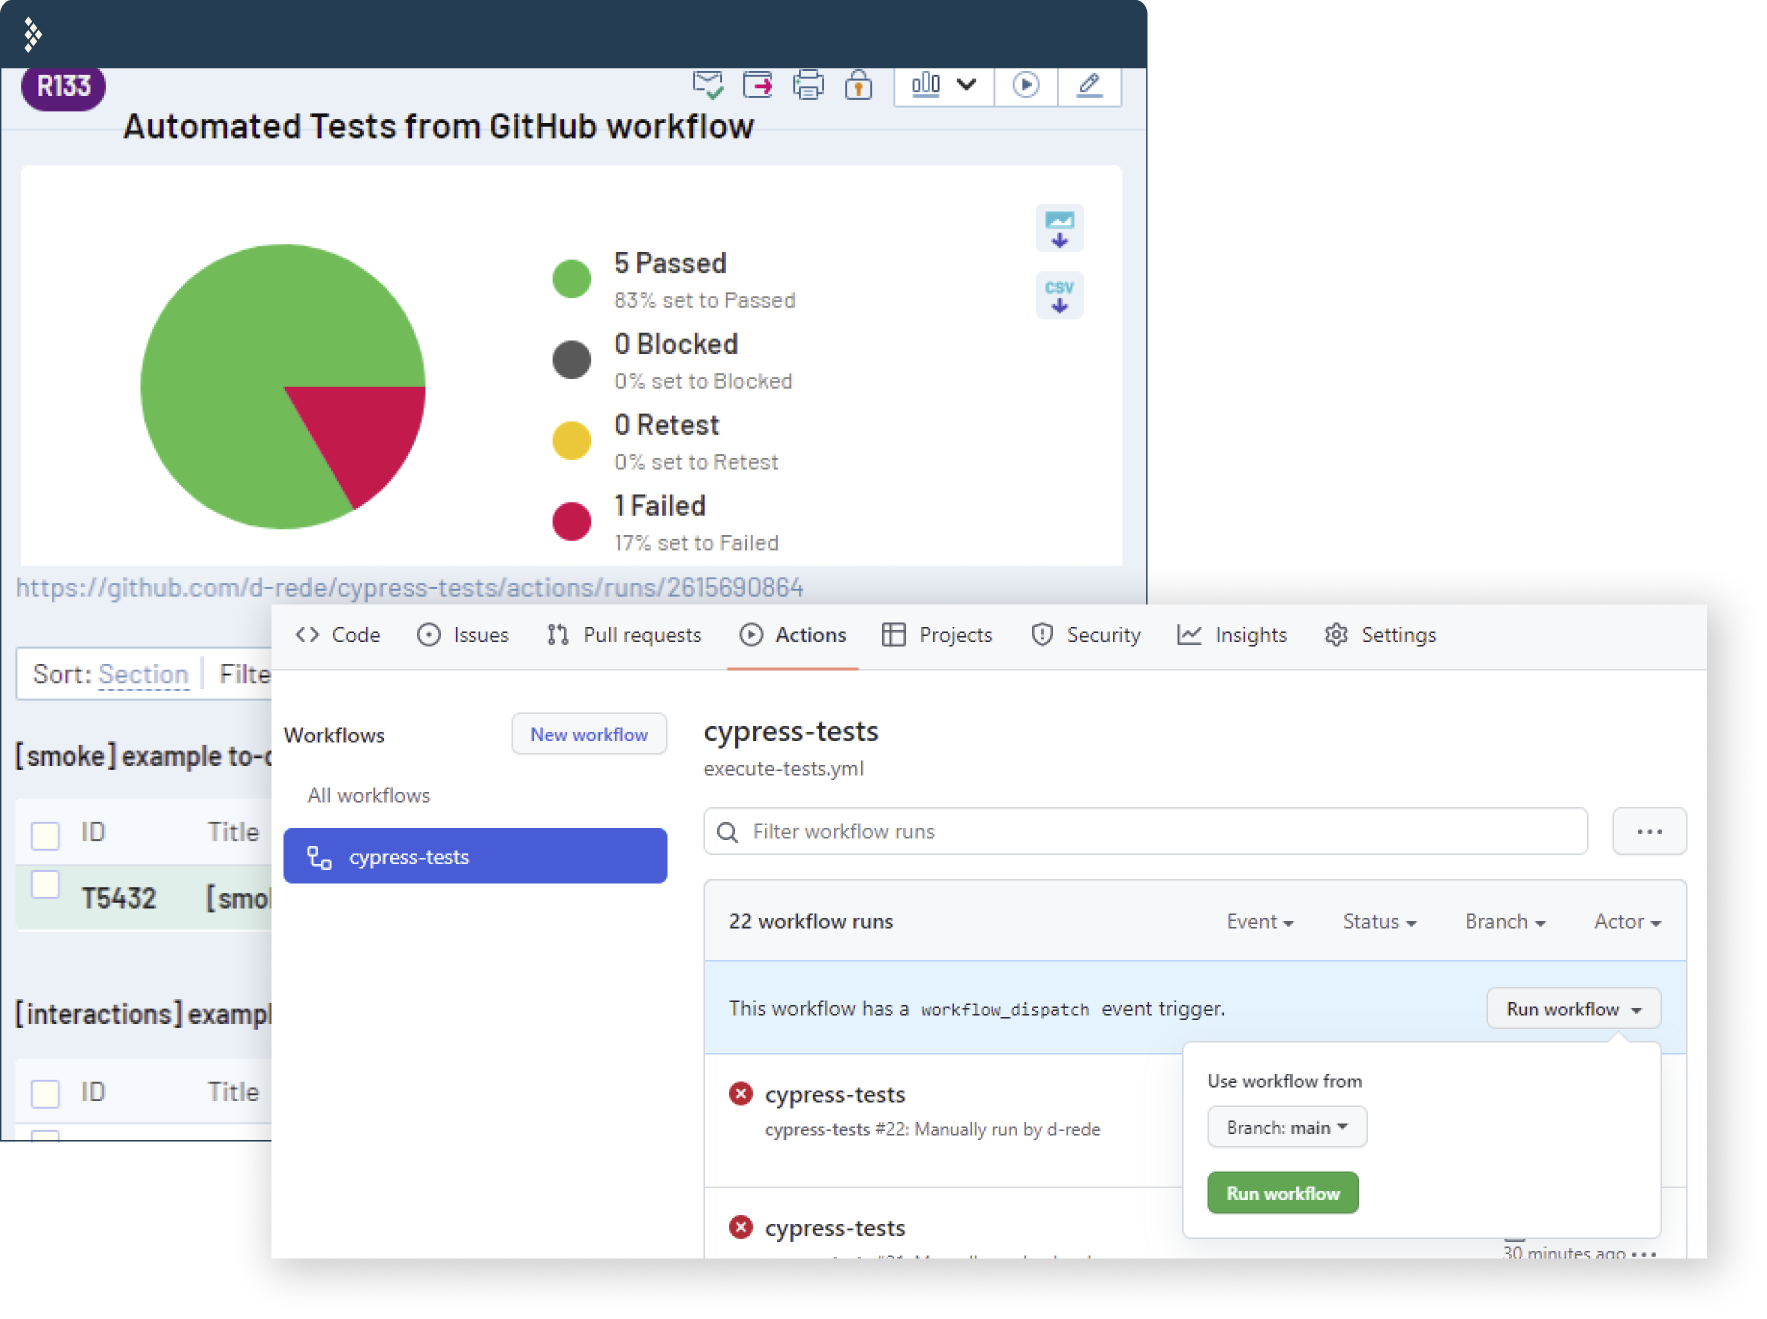The height and width of the screenshot is (1319, 1767).
Task: Click the mail checkmark toolbar icon
Action: [x=708, y=85]
